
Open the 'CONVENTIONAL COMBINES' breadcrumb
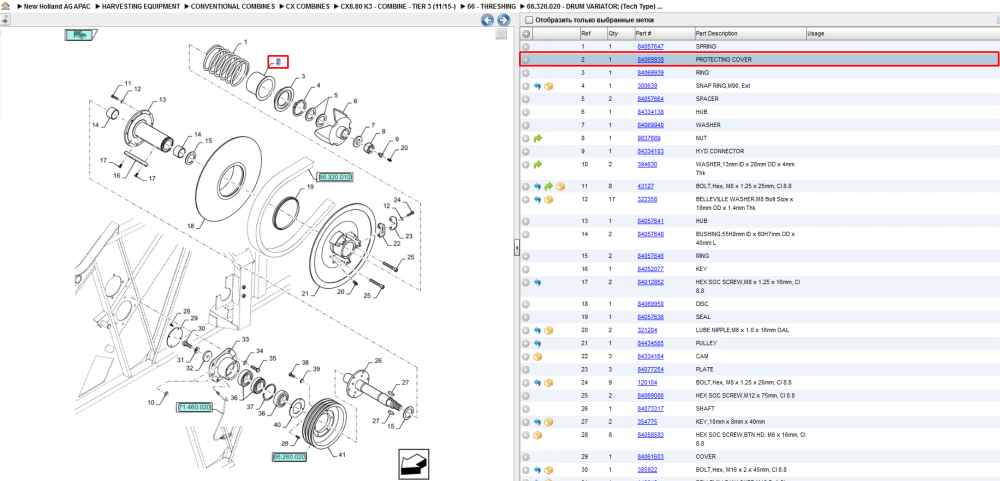(x=232, y=6)
